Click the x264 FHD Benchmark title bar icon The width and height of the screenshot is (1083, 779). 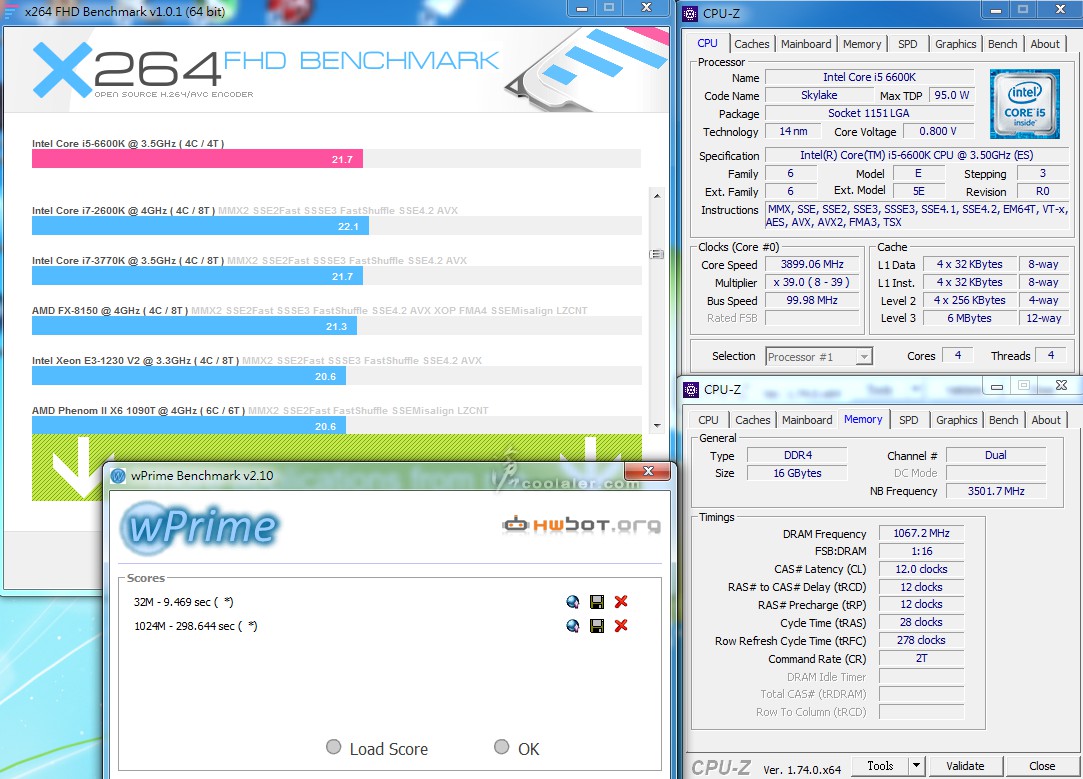click(10, 11)
